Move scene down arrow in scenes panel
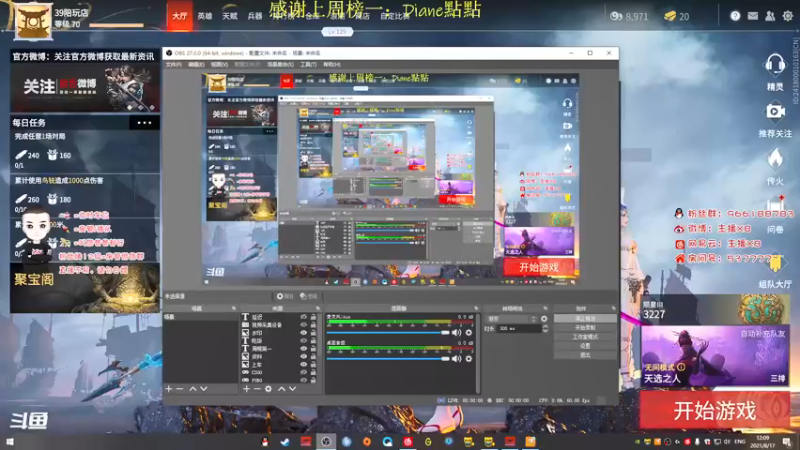This screenshot has width=800, height=450. 204,389
